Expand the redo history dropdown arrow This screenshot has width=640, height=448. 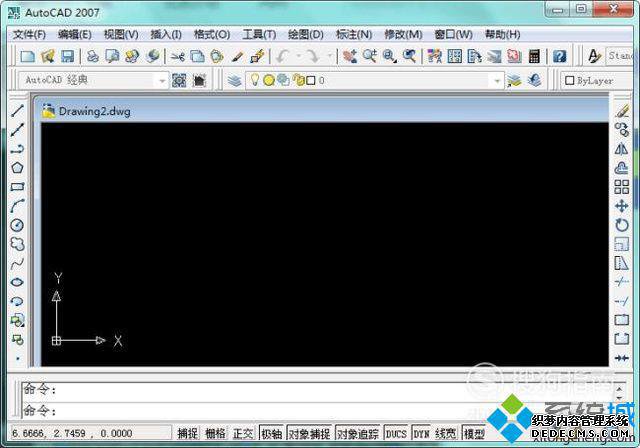click(x=329, y=56)
